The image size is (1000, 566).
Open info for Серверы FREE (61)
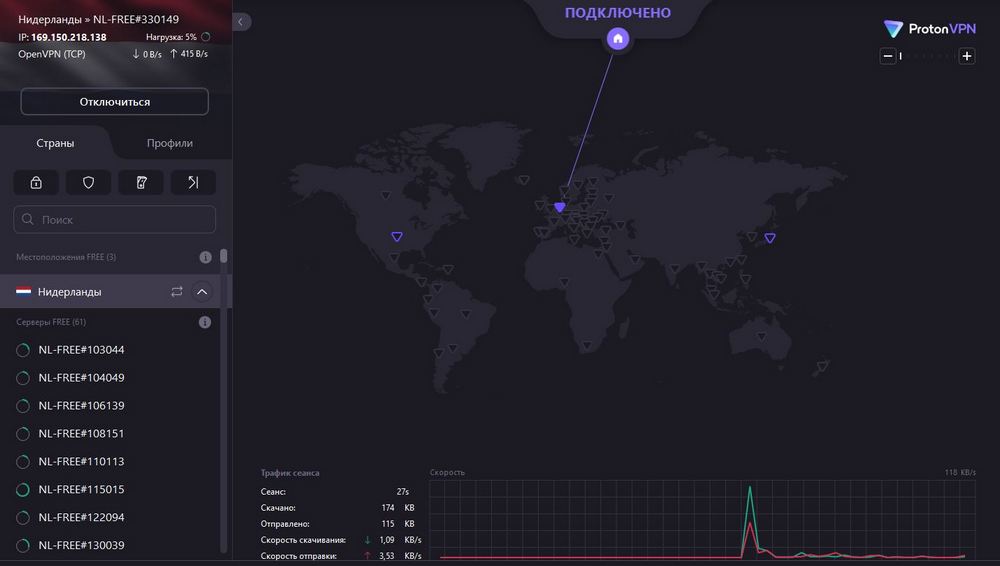click(205, 322)
